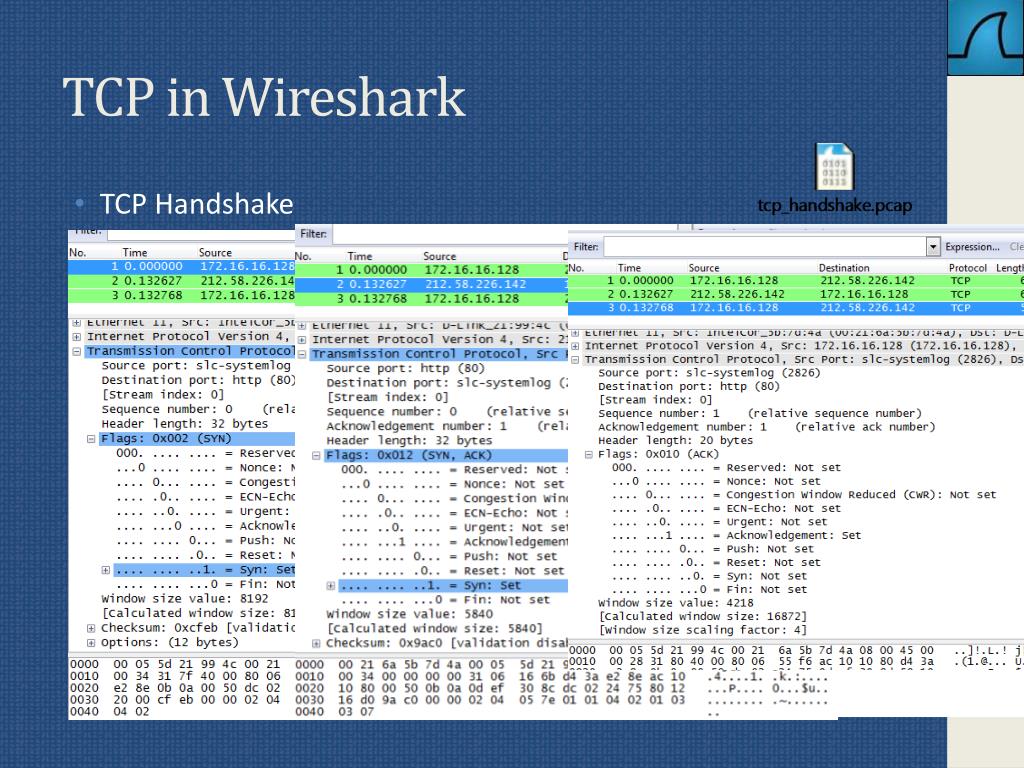This screenshot has height=768, width=1024.
Task: Collapse Transmission Control Protocol in middle window
Action: pos(302,354)
